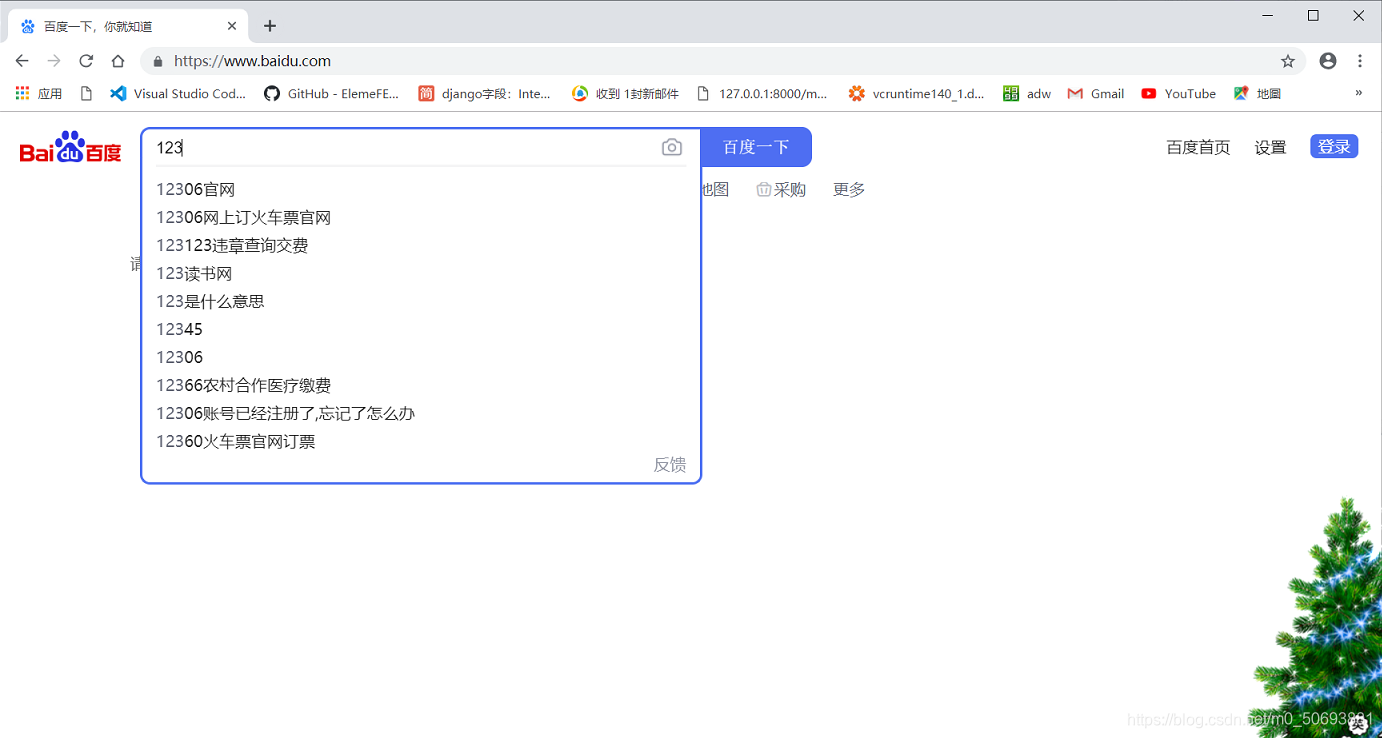
Task: Open the 更多 more link
Action: point(849,190)
